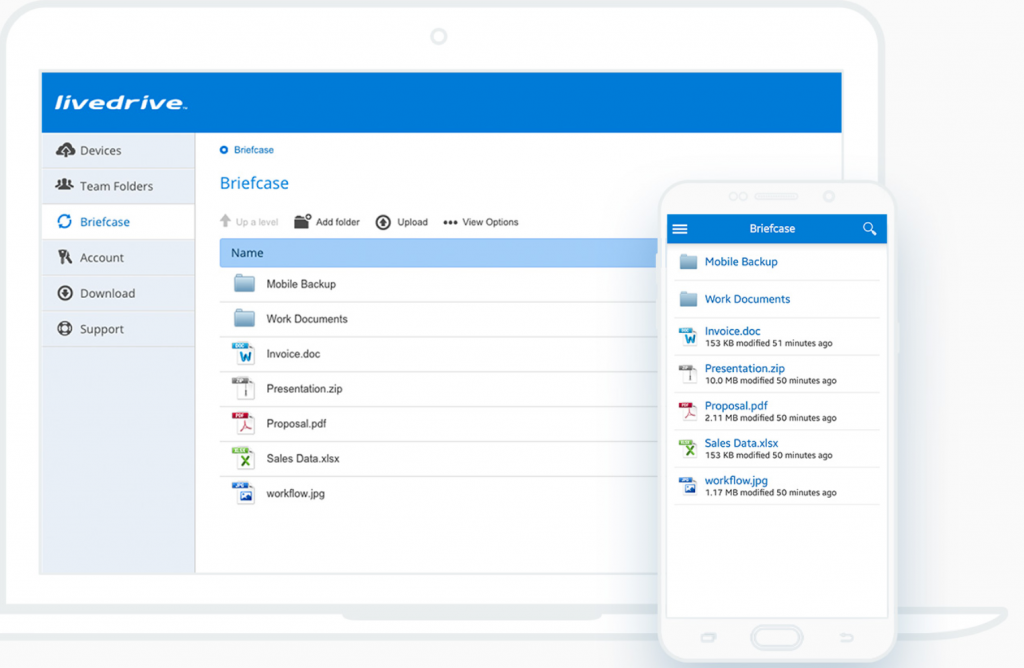This screenshot has width=1024, height=668.
Task: Tap the phone search magnifier icon
Action: coord(869,229)
